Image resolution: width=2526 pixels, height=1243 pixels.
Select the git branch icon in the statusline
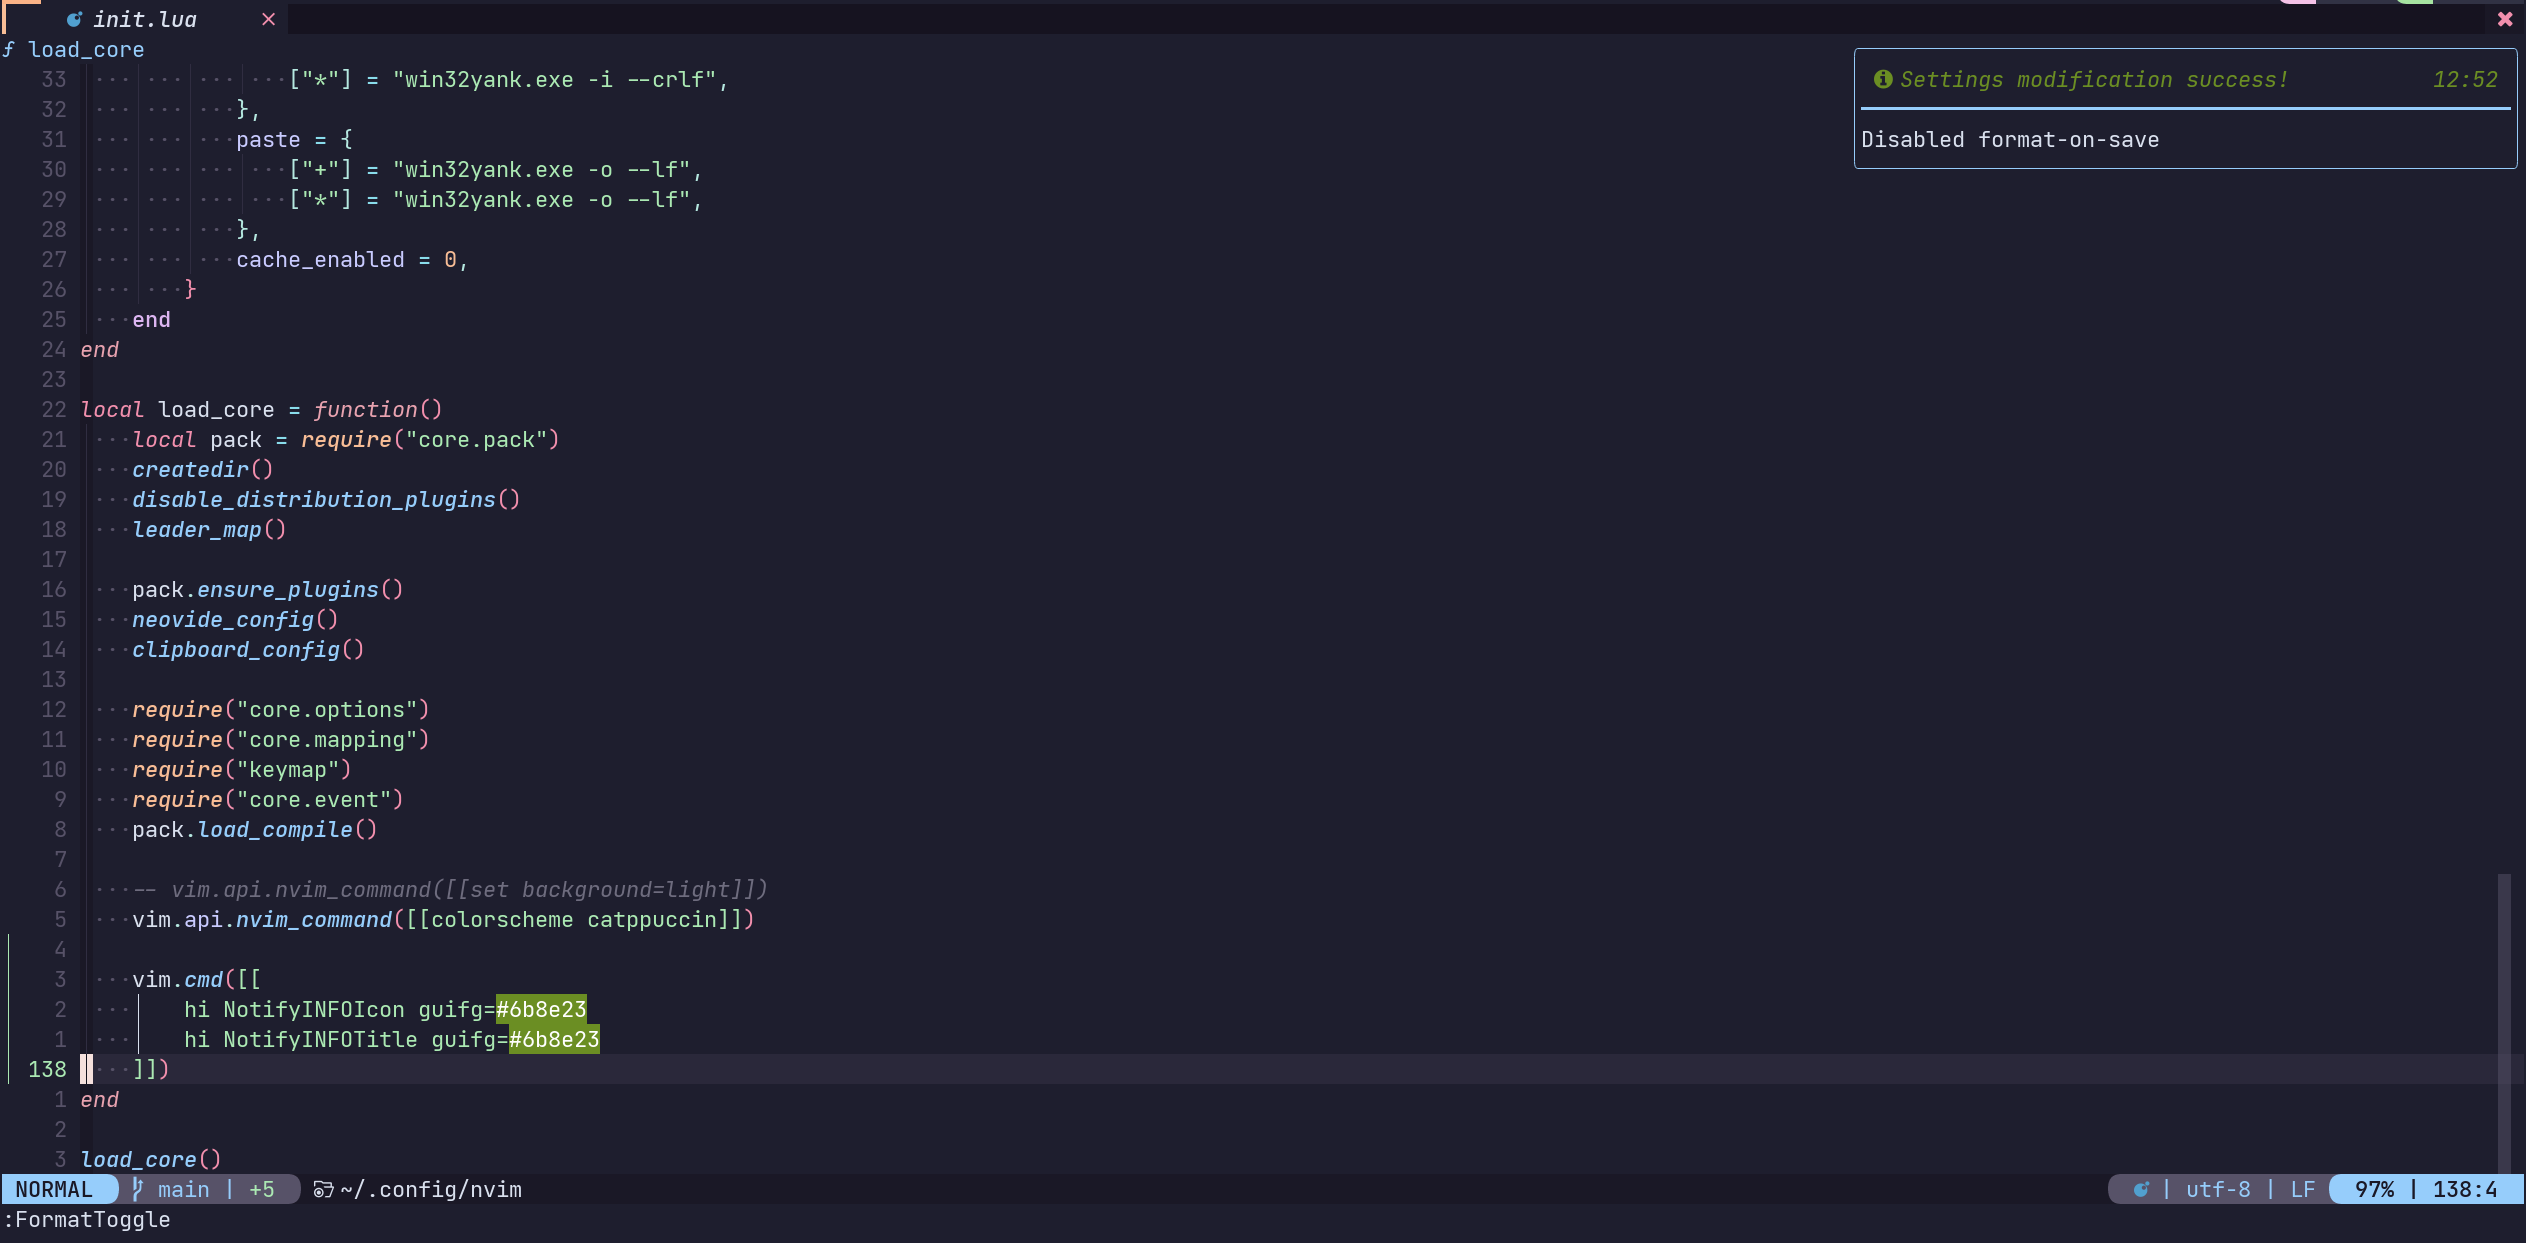pos(138,1189)
